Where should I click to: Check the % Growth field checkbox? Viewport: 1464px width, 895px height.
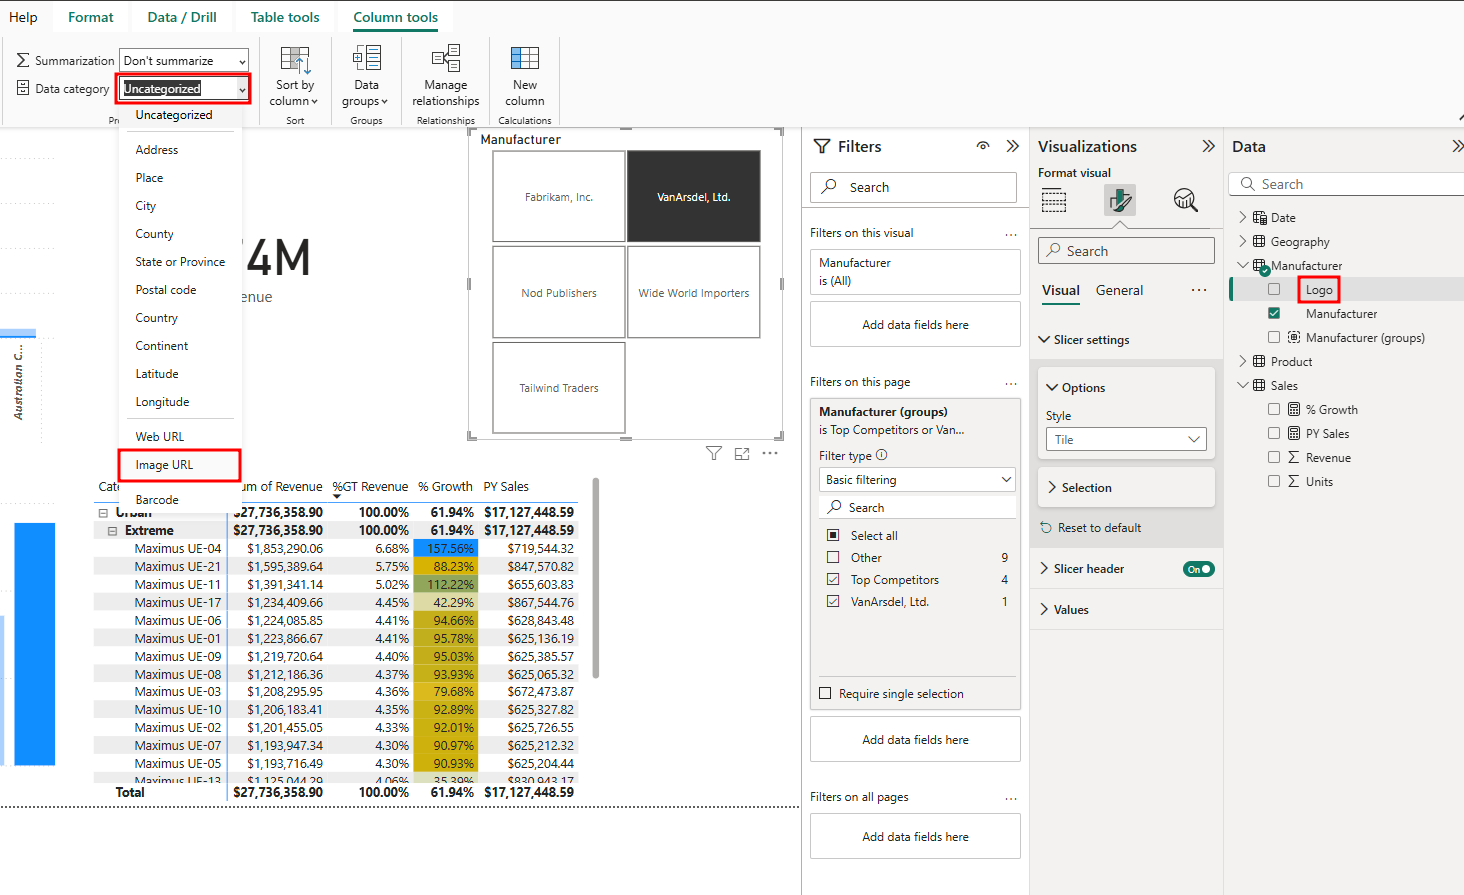coord(1274,409)
